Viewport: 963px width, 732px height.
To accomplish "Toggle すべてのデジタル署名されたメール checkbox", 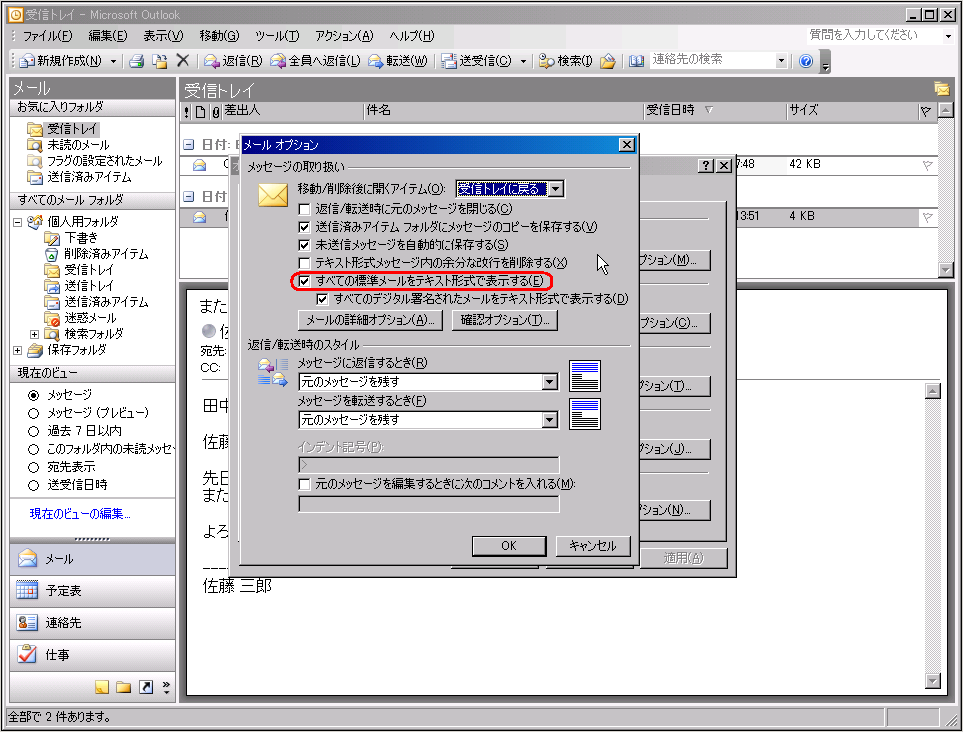I will coord(322,299).
